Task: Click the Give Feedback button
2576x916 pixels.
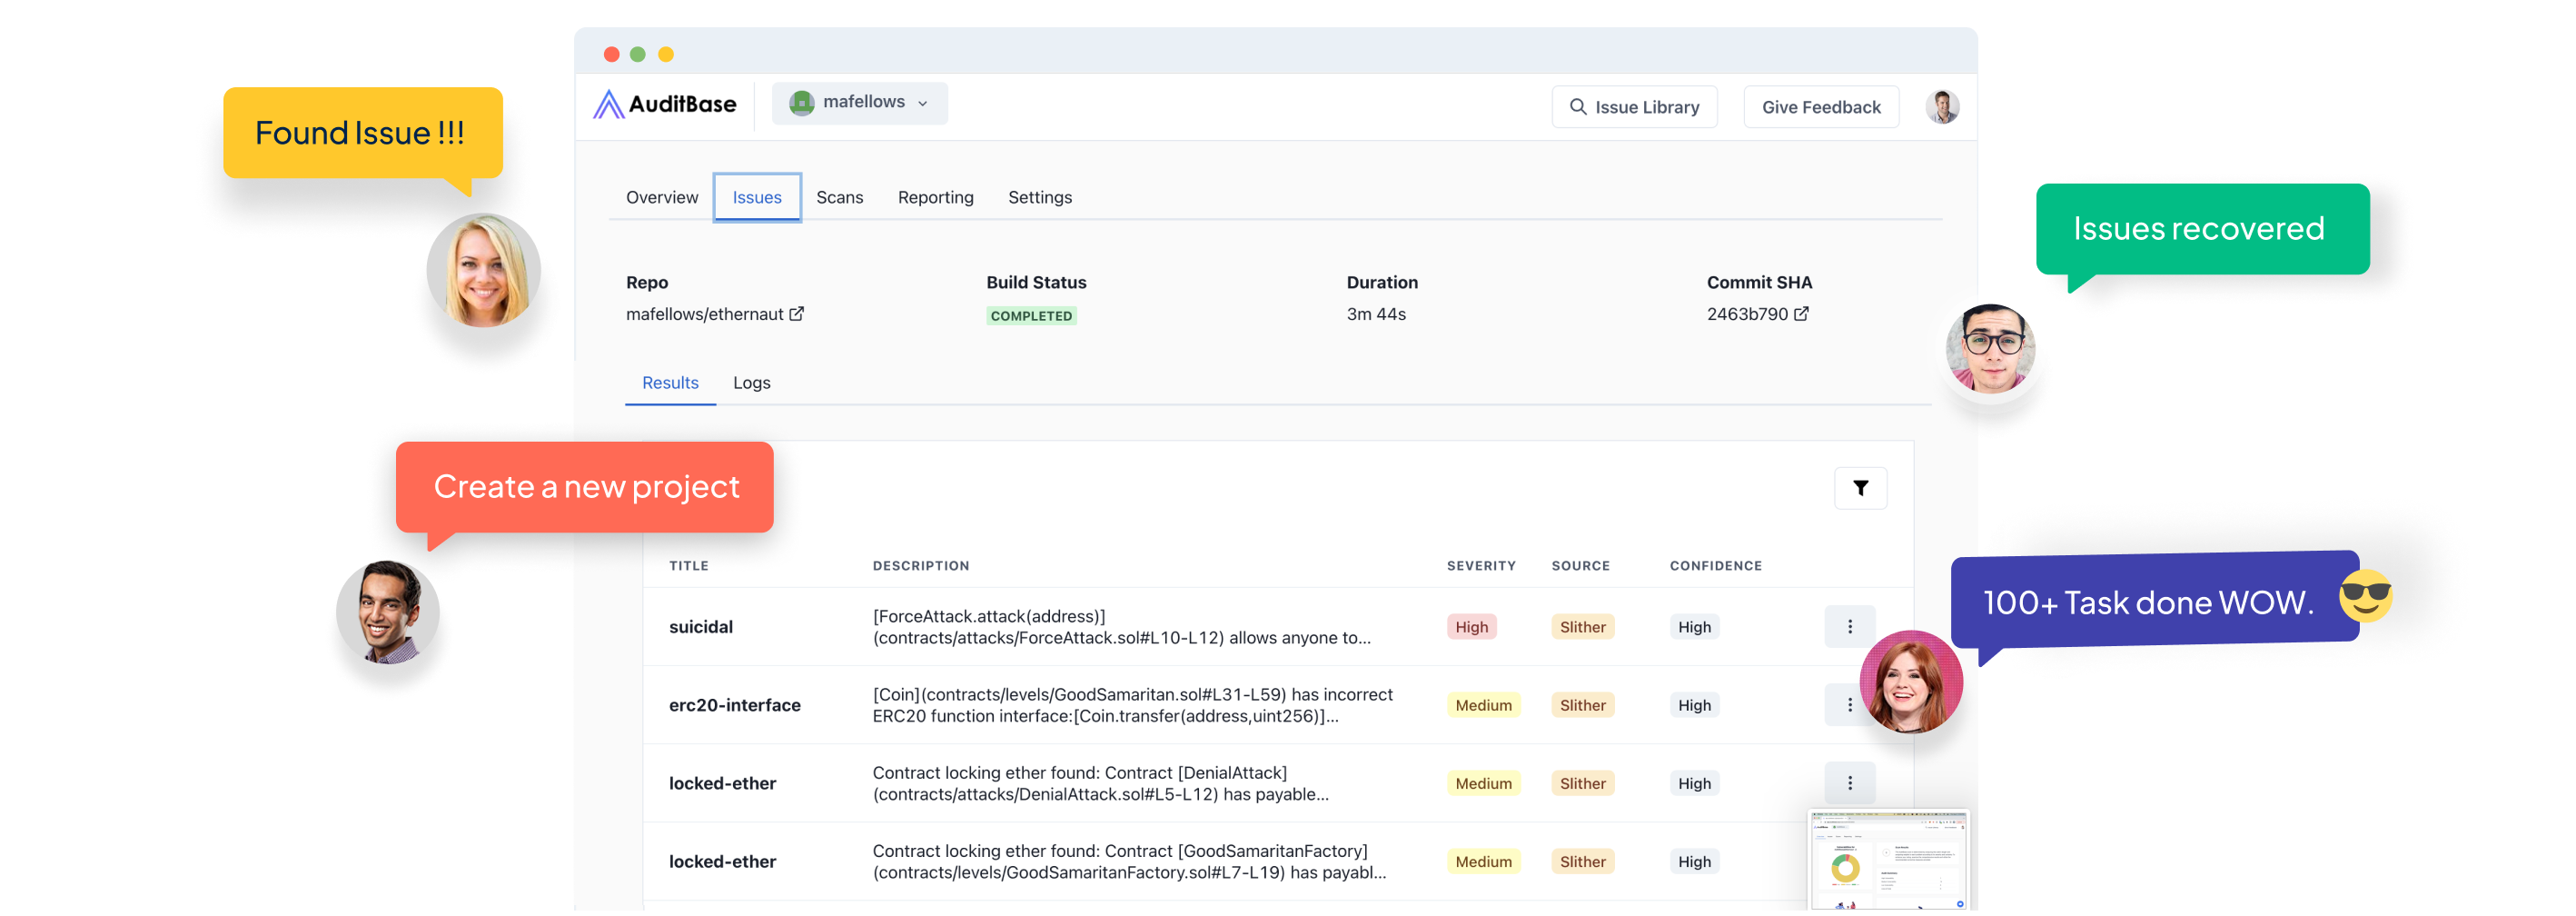Action: coord(1820,106)
